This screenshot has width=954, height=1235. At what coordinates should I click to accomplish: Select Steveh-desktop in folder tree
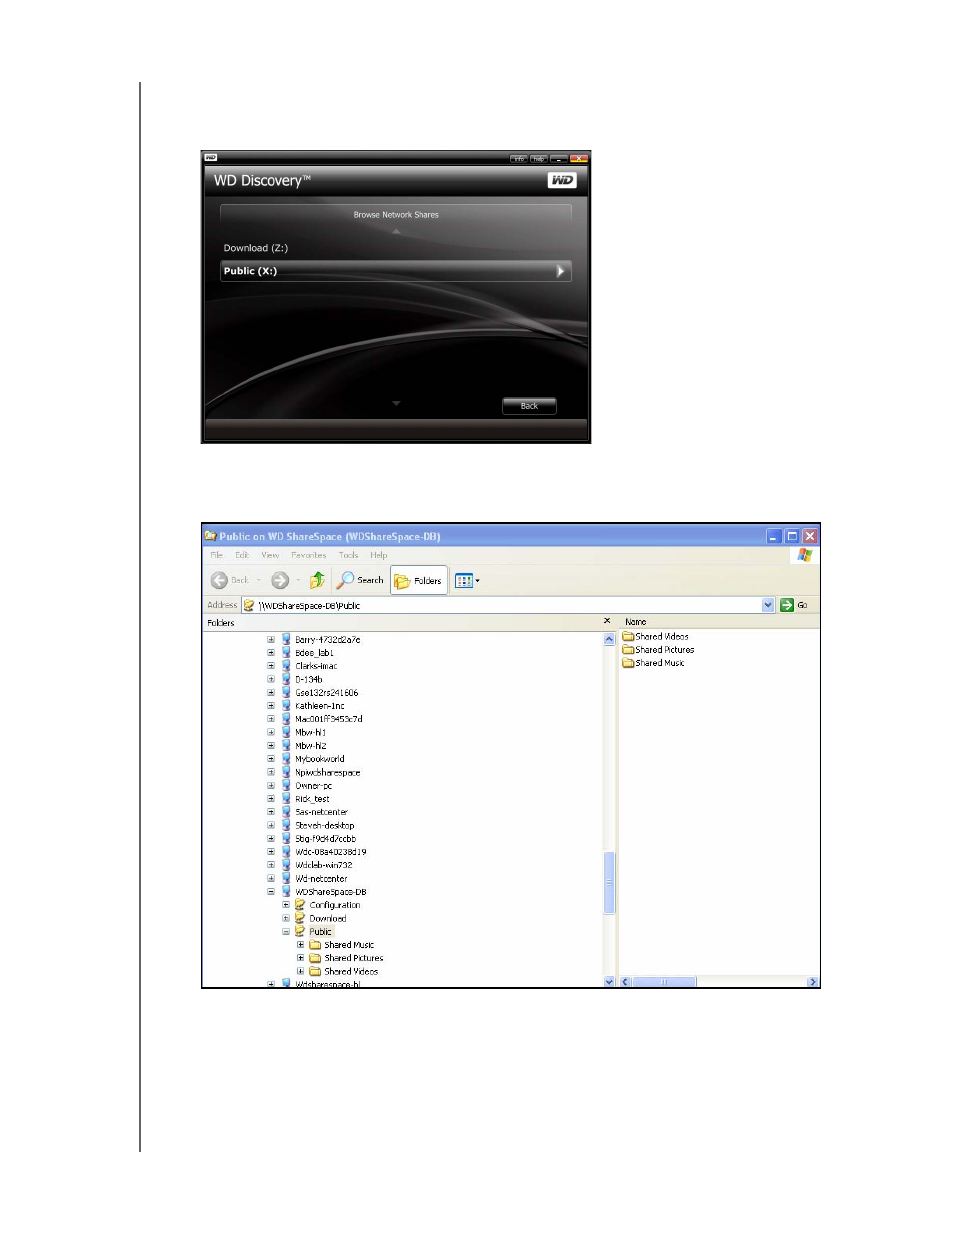tap(324, 826)
